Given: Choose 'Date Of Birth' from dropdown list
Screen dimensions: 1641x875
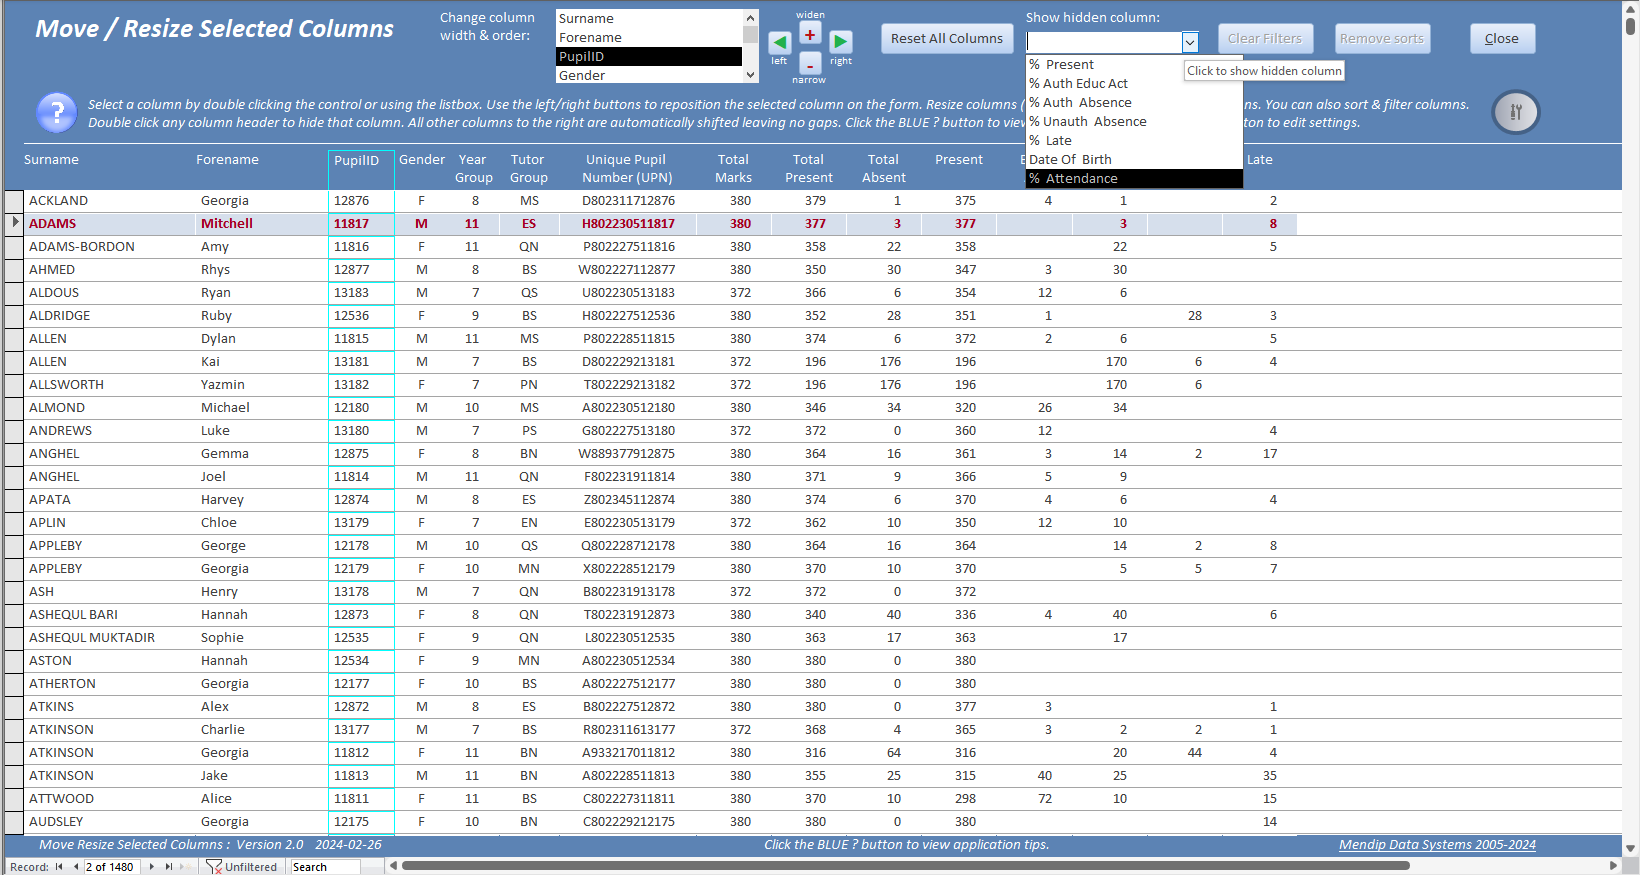Looking at the screenshot, I should (x=1134, y=159).
